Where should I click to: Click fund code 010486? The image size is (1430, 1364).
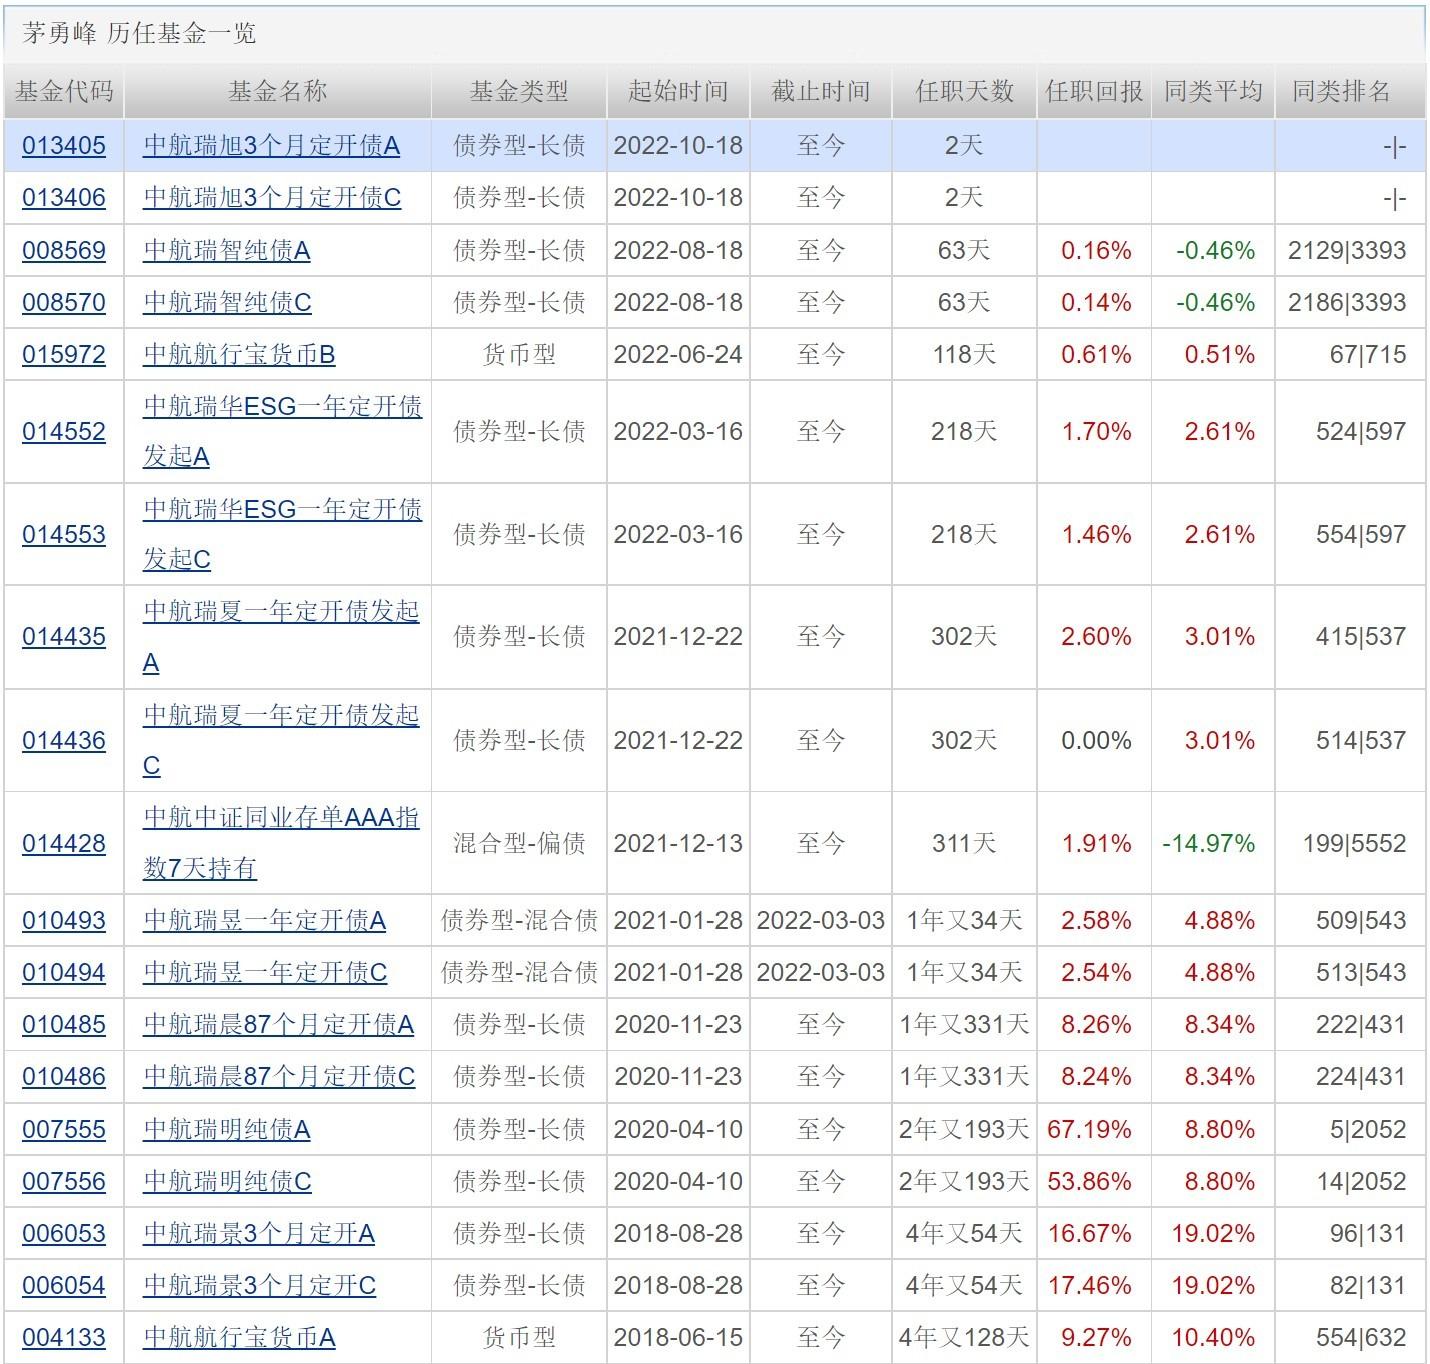(x=63, y=1077)
